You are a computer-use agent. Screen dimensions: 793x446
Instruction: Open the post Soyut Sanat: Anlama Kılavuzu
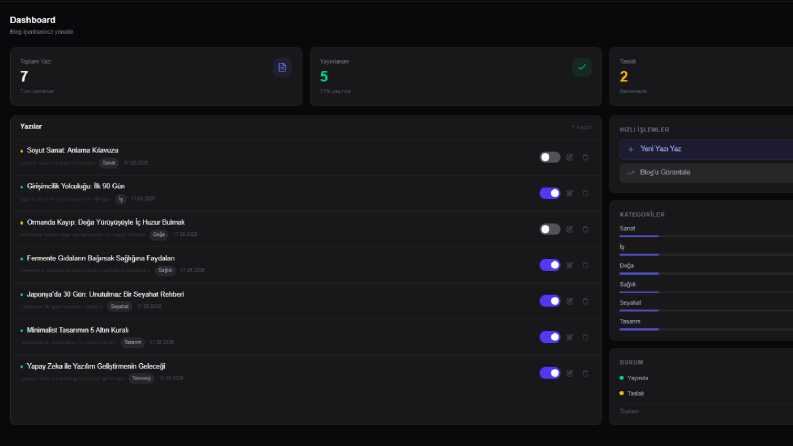click(x=72, y=150)
